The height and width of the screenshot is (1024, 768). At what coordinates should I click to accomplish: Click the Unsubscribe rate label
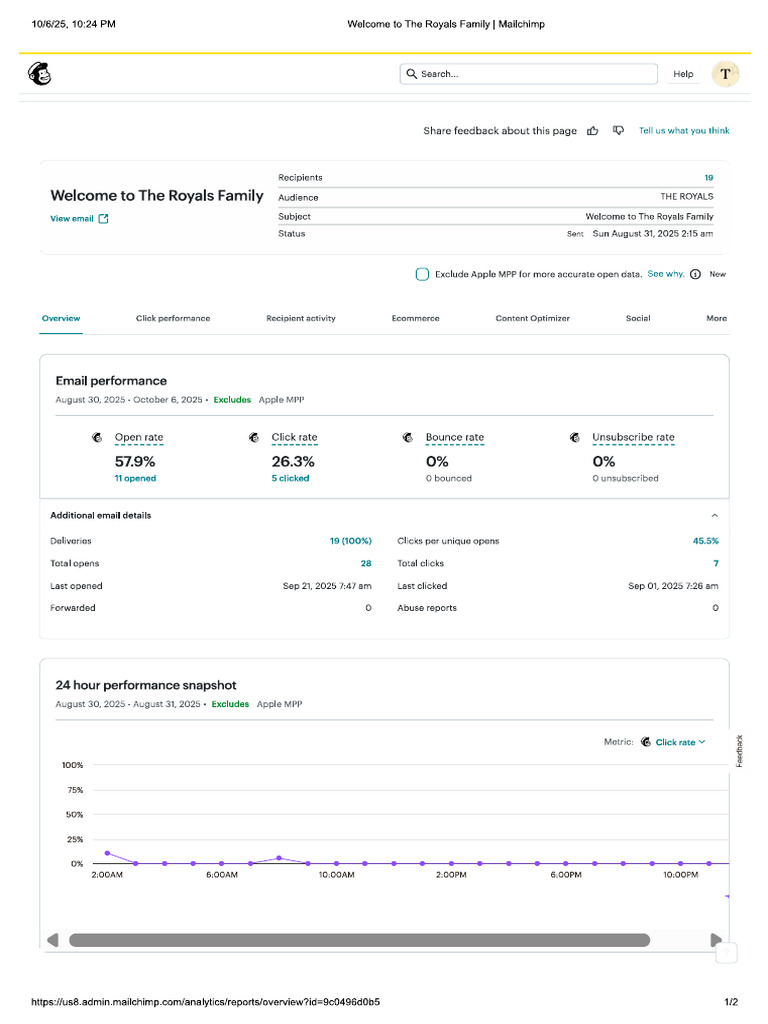633,438
